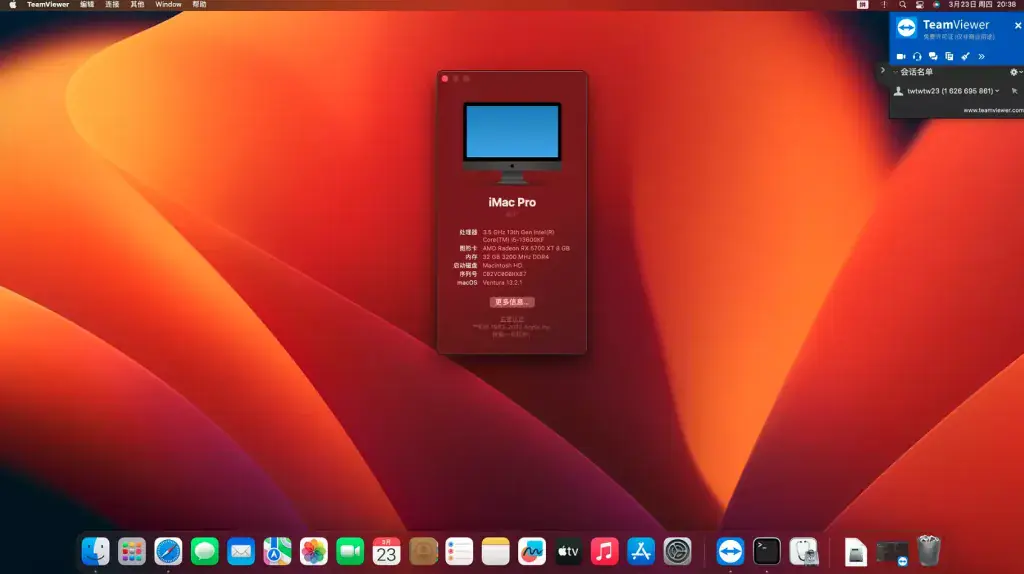Image resolution: width=1024 pixels, height=574 pixels.
Task: Open the Trash in the Dock
Action: (x=929, y=550)
